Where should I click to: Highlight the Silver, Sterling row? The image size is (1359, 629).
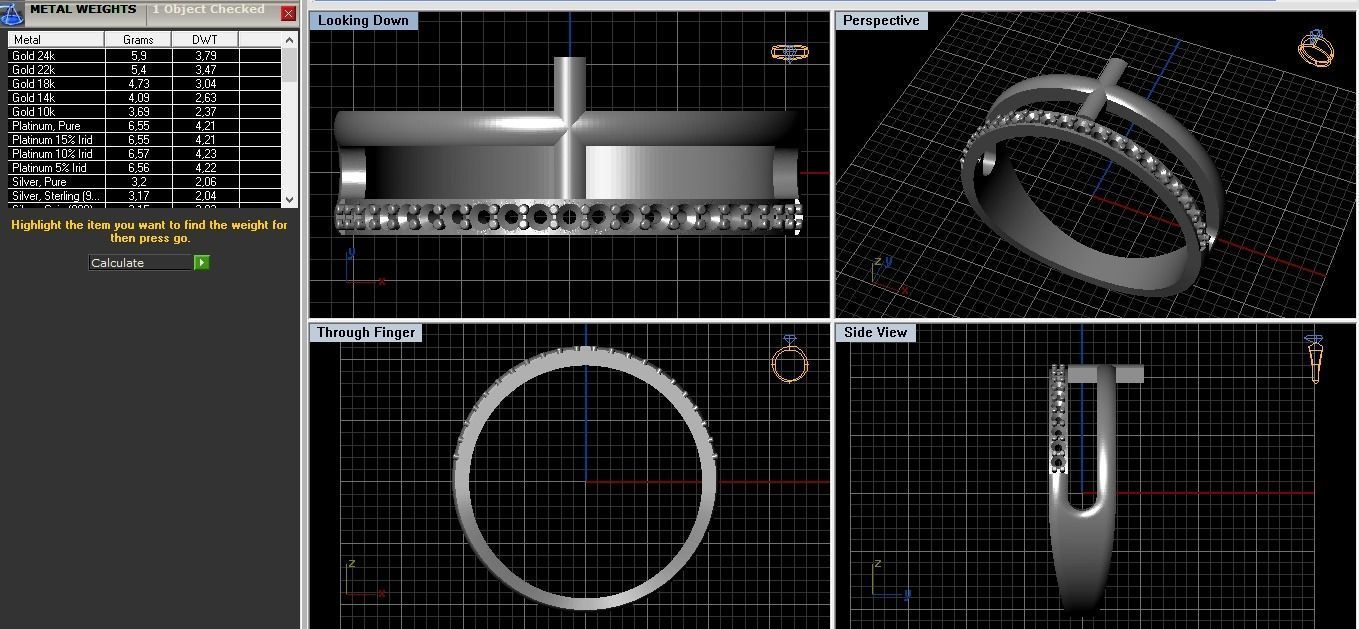[145, 196]
